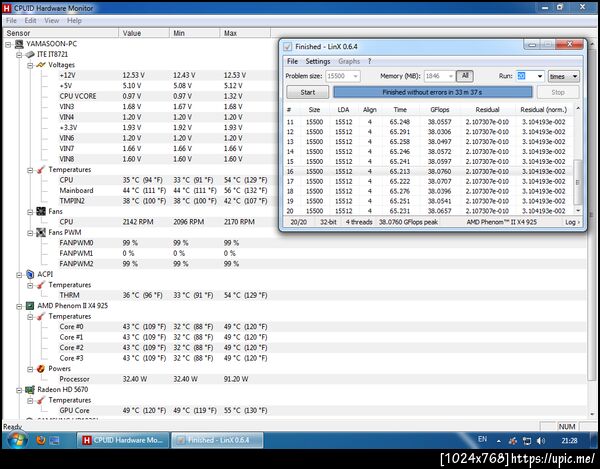Collapse the Voltages branch
Viewport: 600px width, 469px height.
coord(30,65)
